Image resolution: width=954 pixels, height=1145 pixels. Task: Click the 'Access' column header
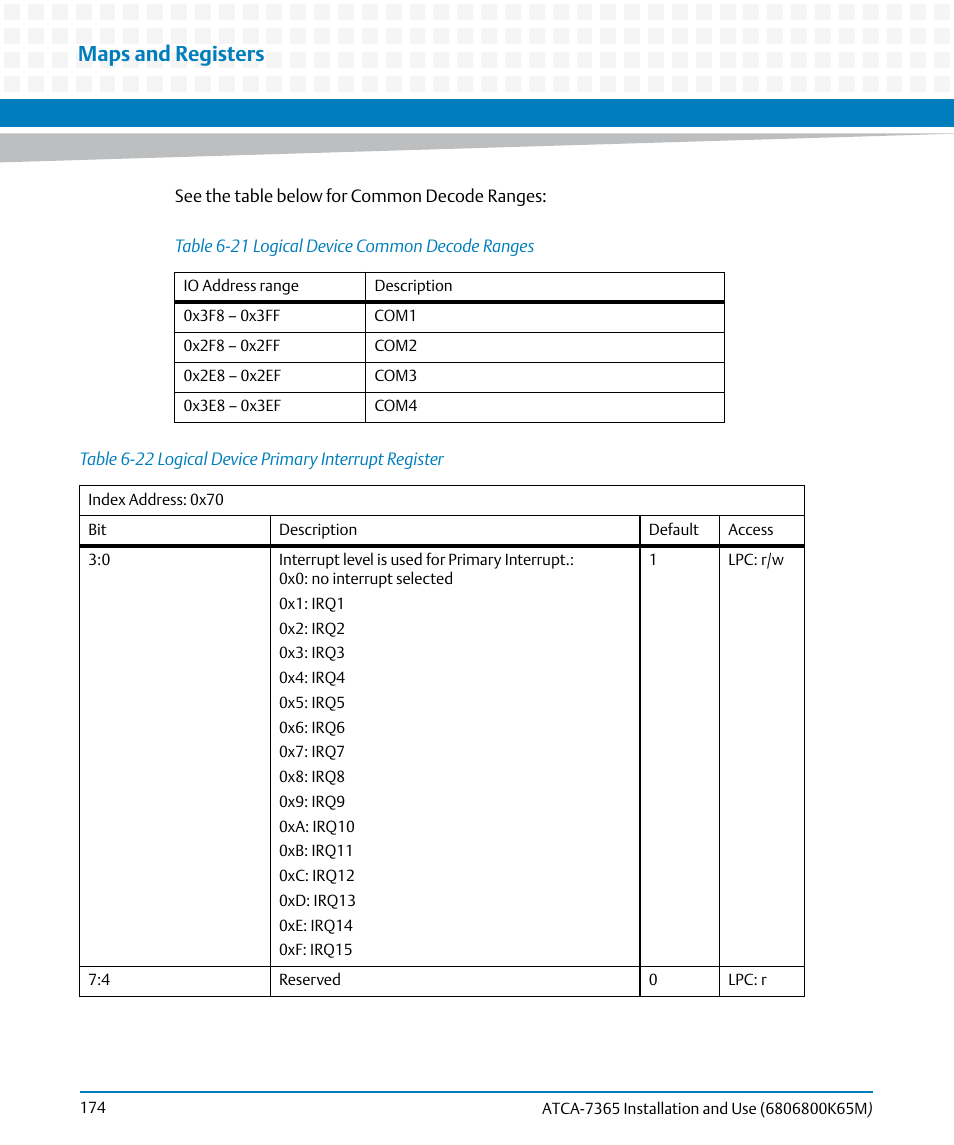[762, 530]
